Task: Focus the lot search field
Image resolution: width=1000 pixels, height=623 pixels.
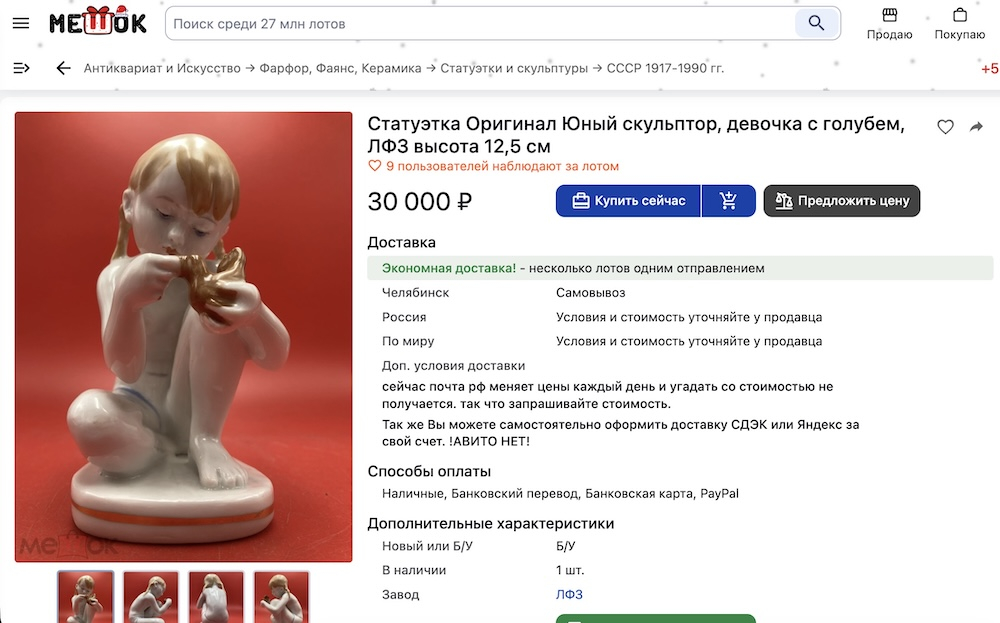Action: tap(480, 24)
